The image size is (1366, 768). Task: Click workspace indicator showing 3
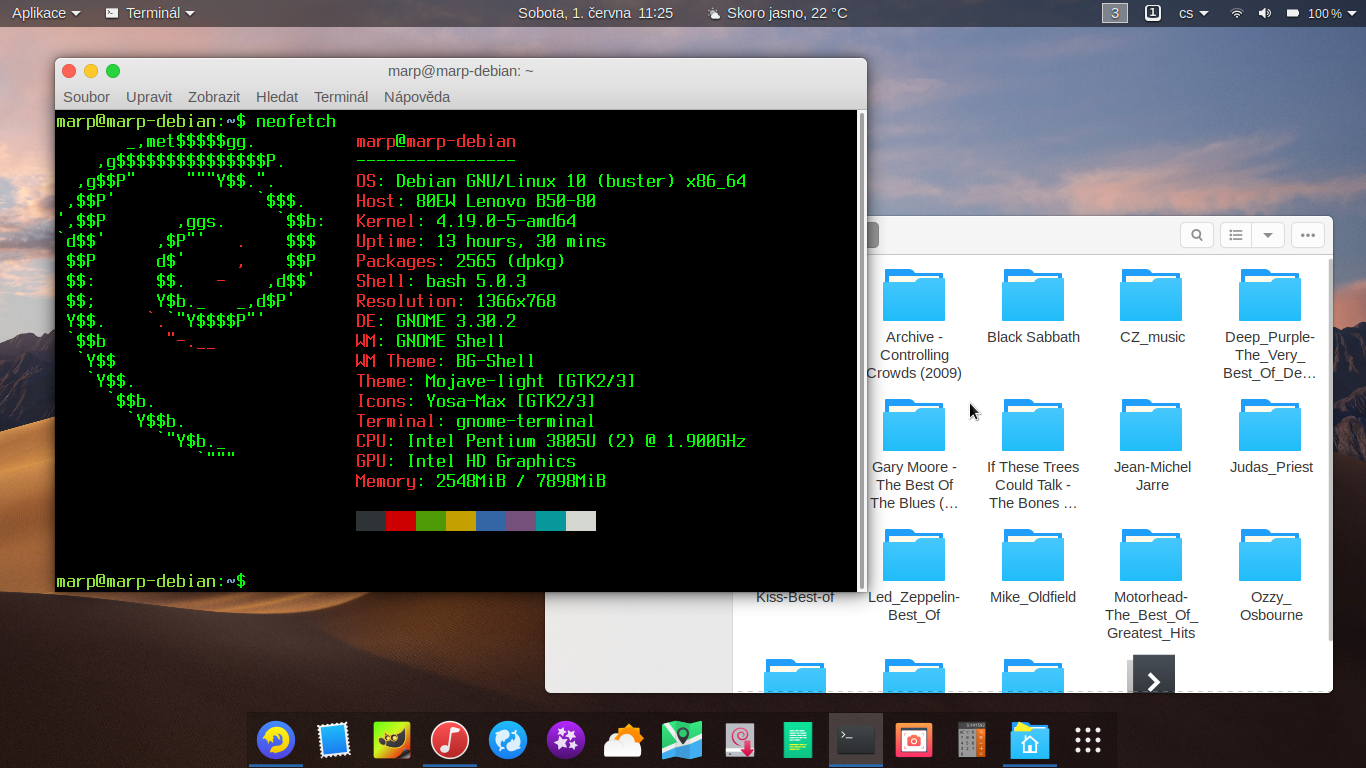click(x=1115, y=13)
